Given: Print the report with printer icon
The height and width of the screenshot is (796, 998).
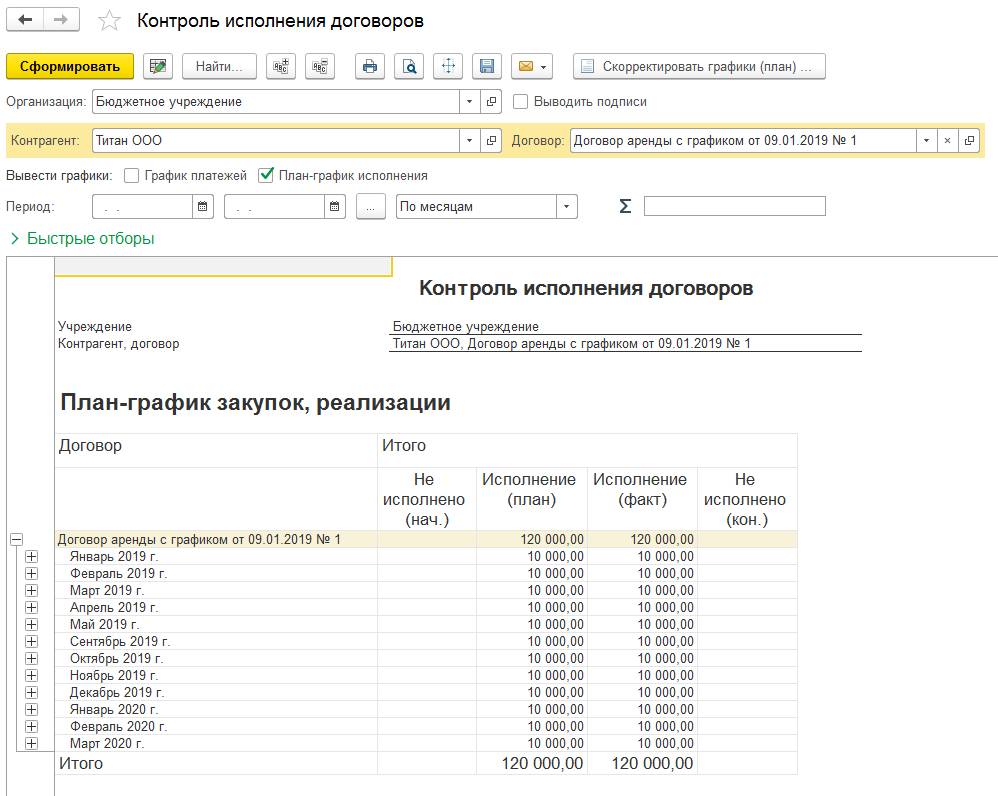Looking at the screenshot, I should [x=370, y=66].
